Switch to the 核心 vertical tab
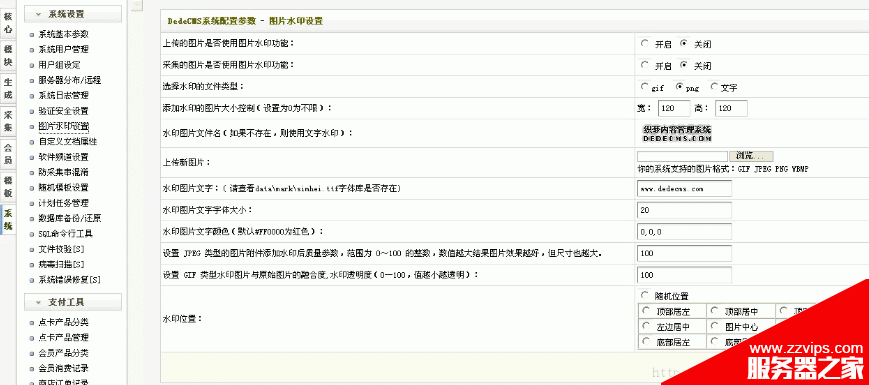The image size is (869, 385). (x=8, y=23)
